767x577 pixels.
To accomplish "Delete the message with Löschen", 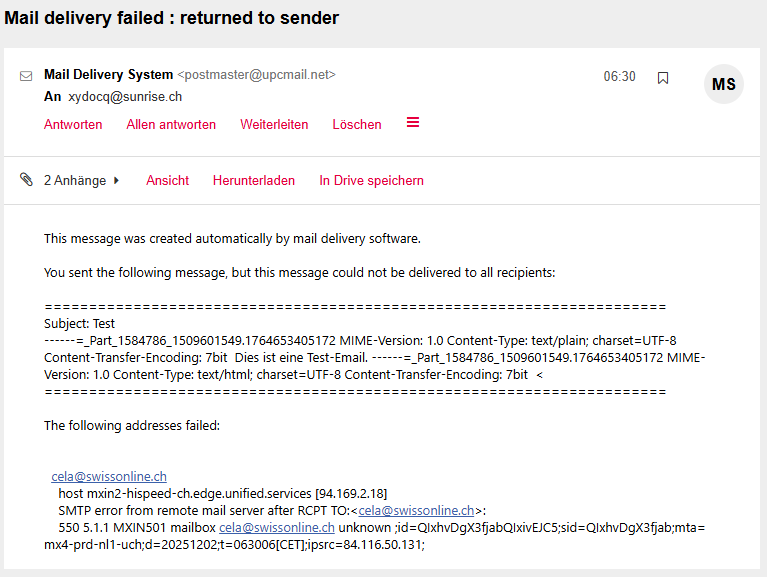I will (x=357, y=125).
